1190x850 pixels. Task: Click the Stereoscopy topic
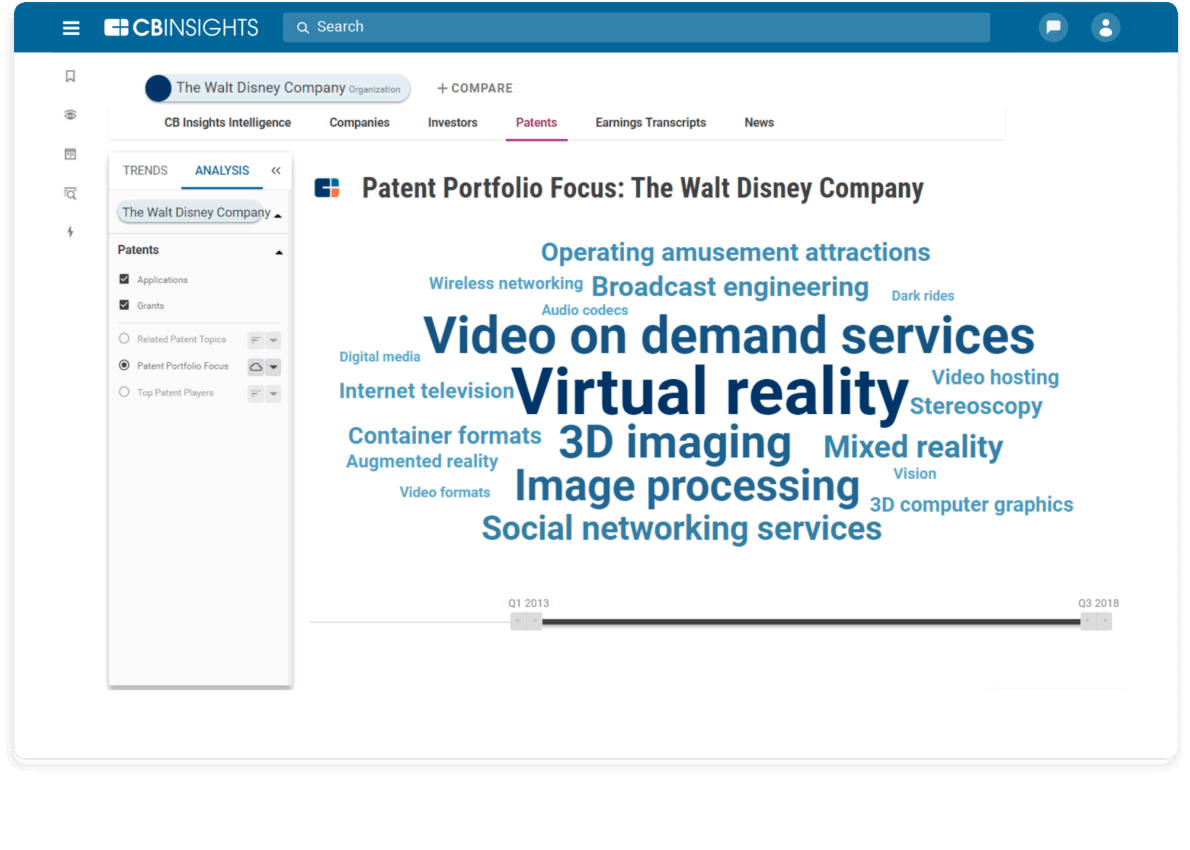(976, 407)
